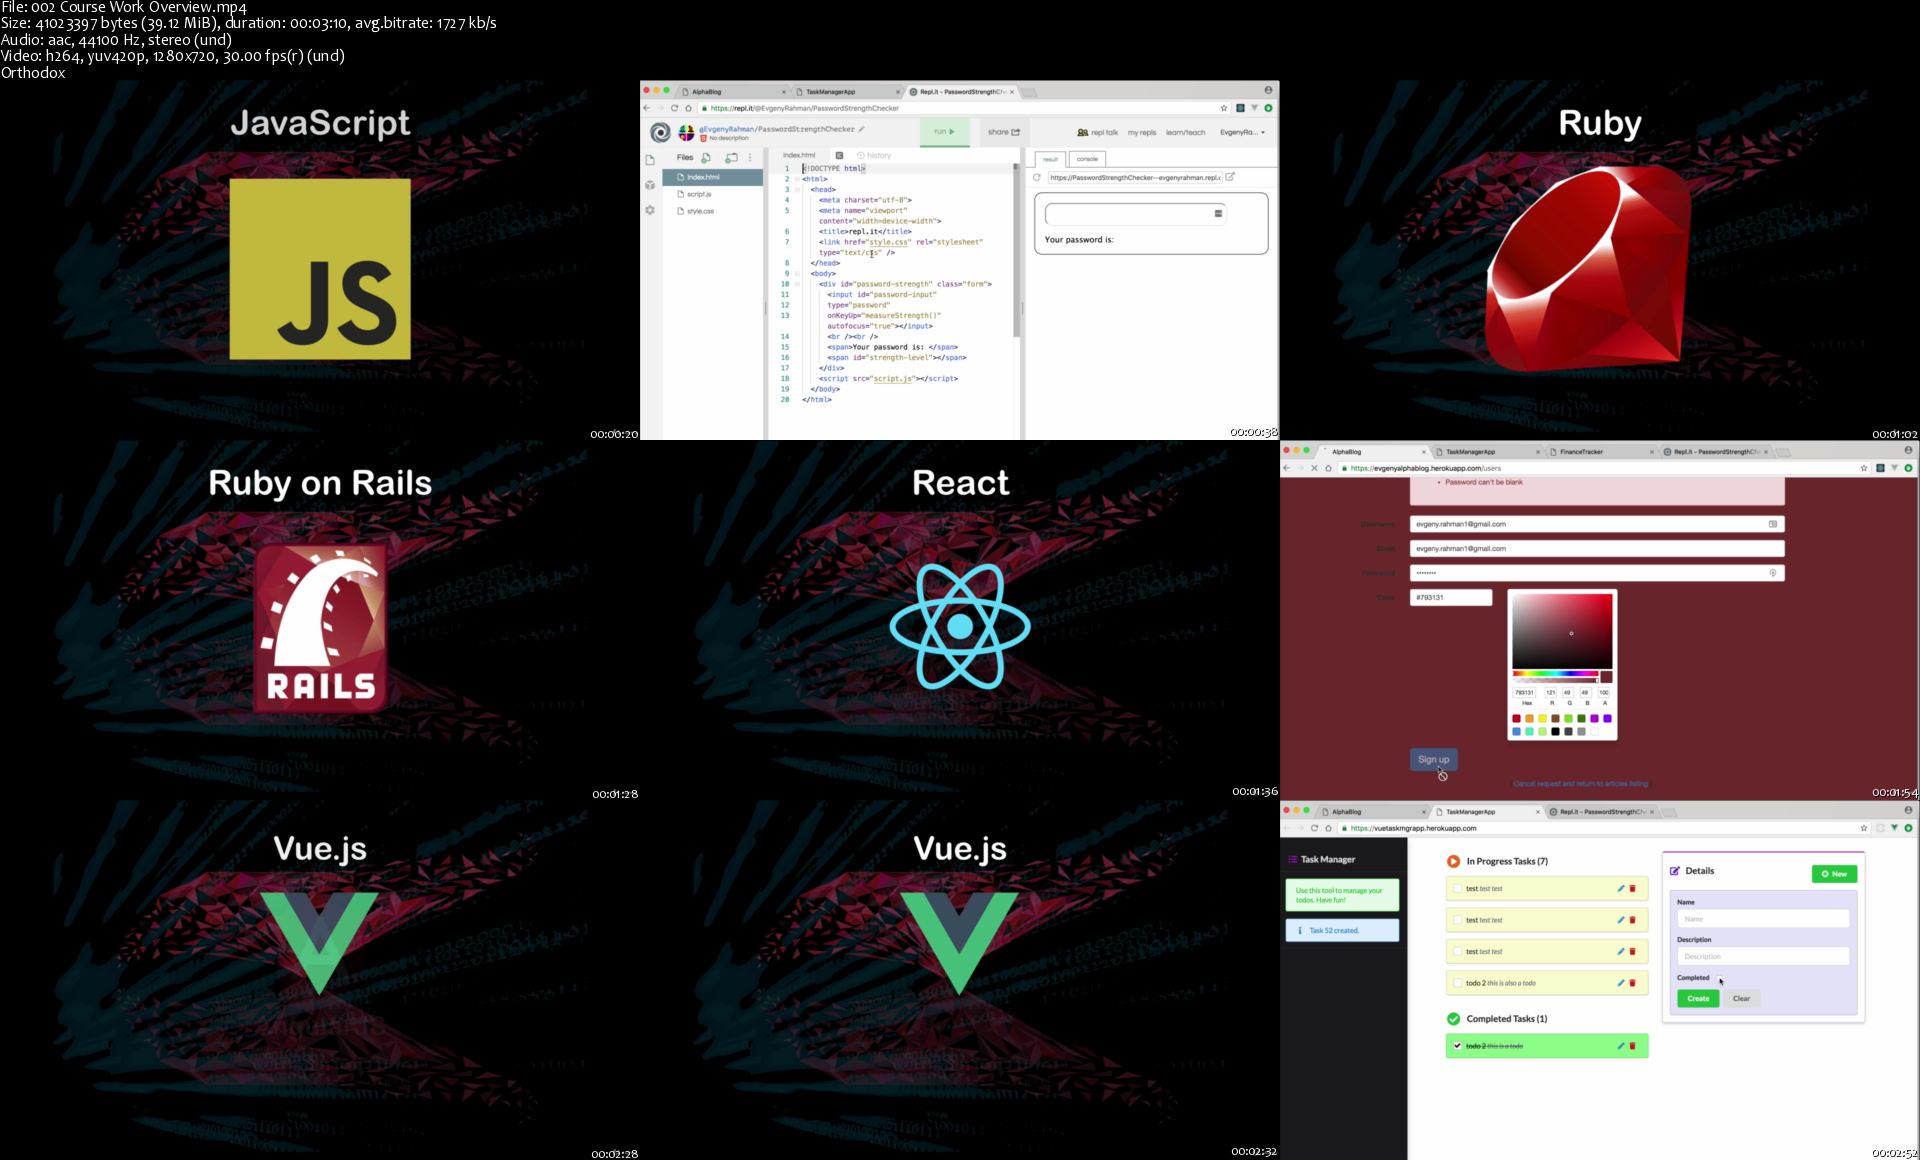Image resolution: width=1920 pixels, height=1160 pixels.
Task: Click the share button in Repl.it
Action: 1003,132
